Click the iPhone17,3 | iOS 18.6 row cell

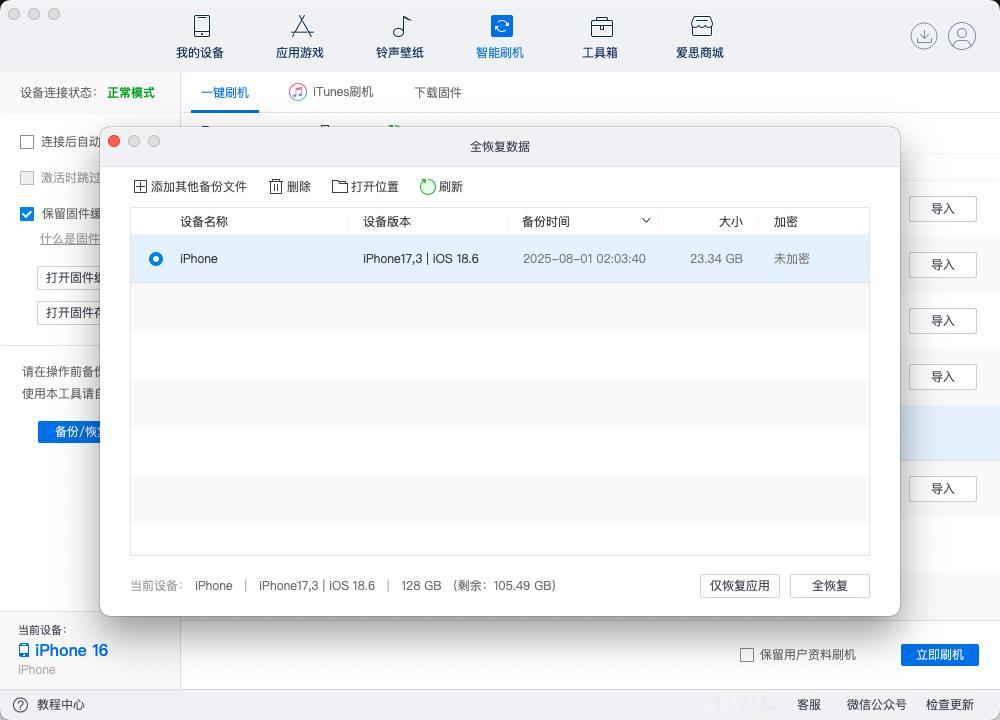[x=421, y=259]
